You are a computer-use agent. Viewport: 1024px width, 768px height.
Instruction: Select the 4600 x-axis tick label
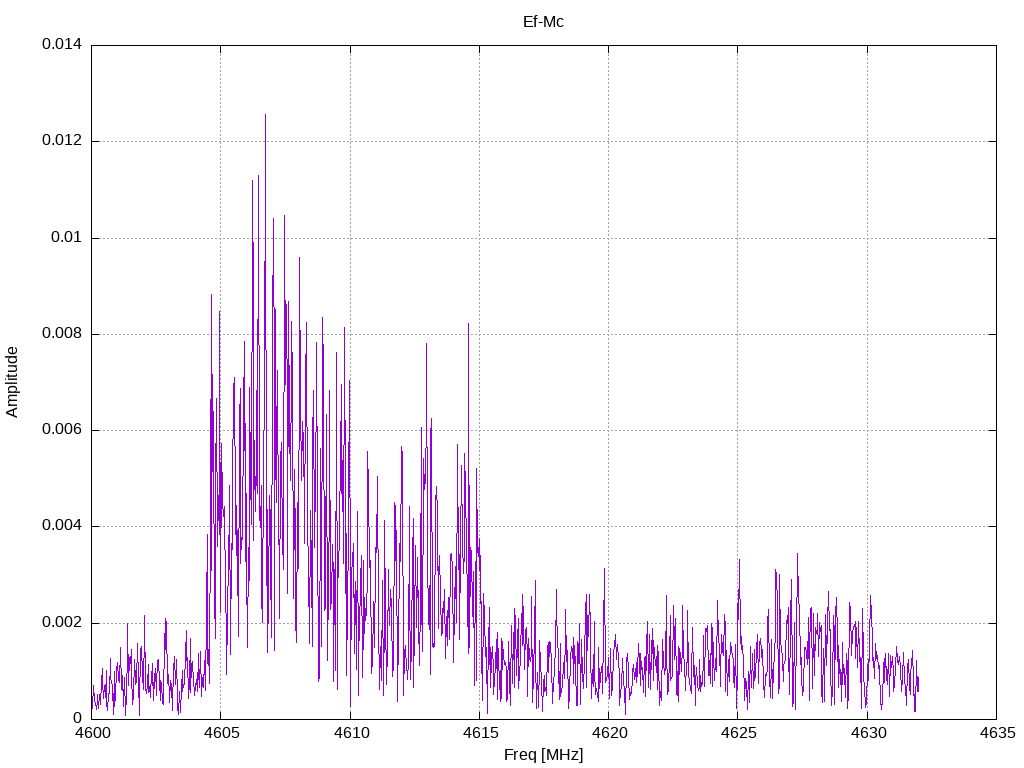point(92,733)
